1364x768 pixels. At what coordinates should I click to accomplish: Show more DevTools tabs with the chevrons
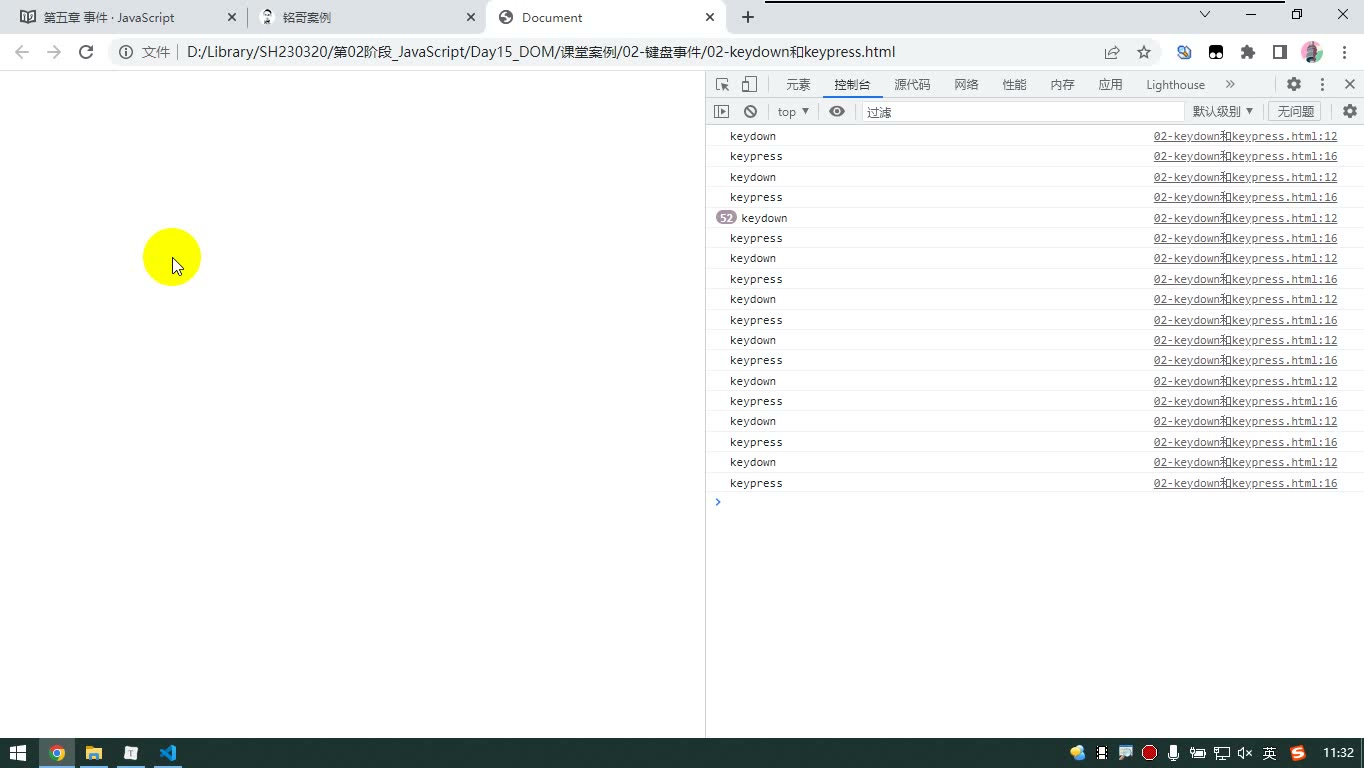[x=1230, y=85]
